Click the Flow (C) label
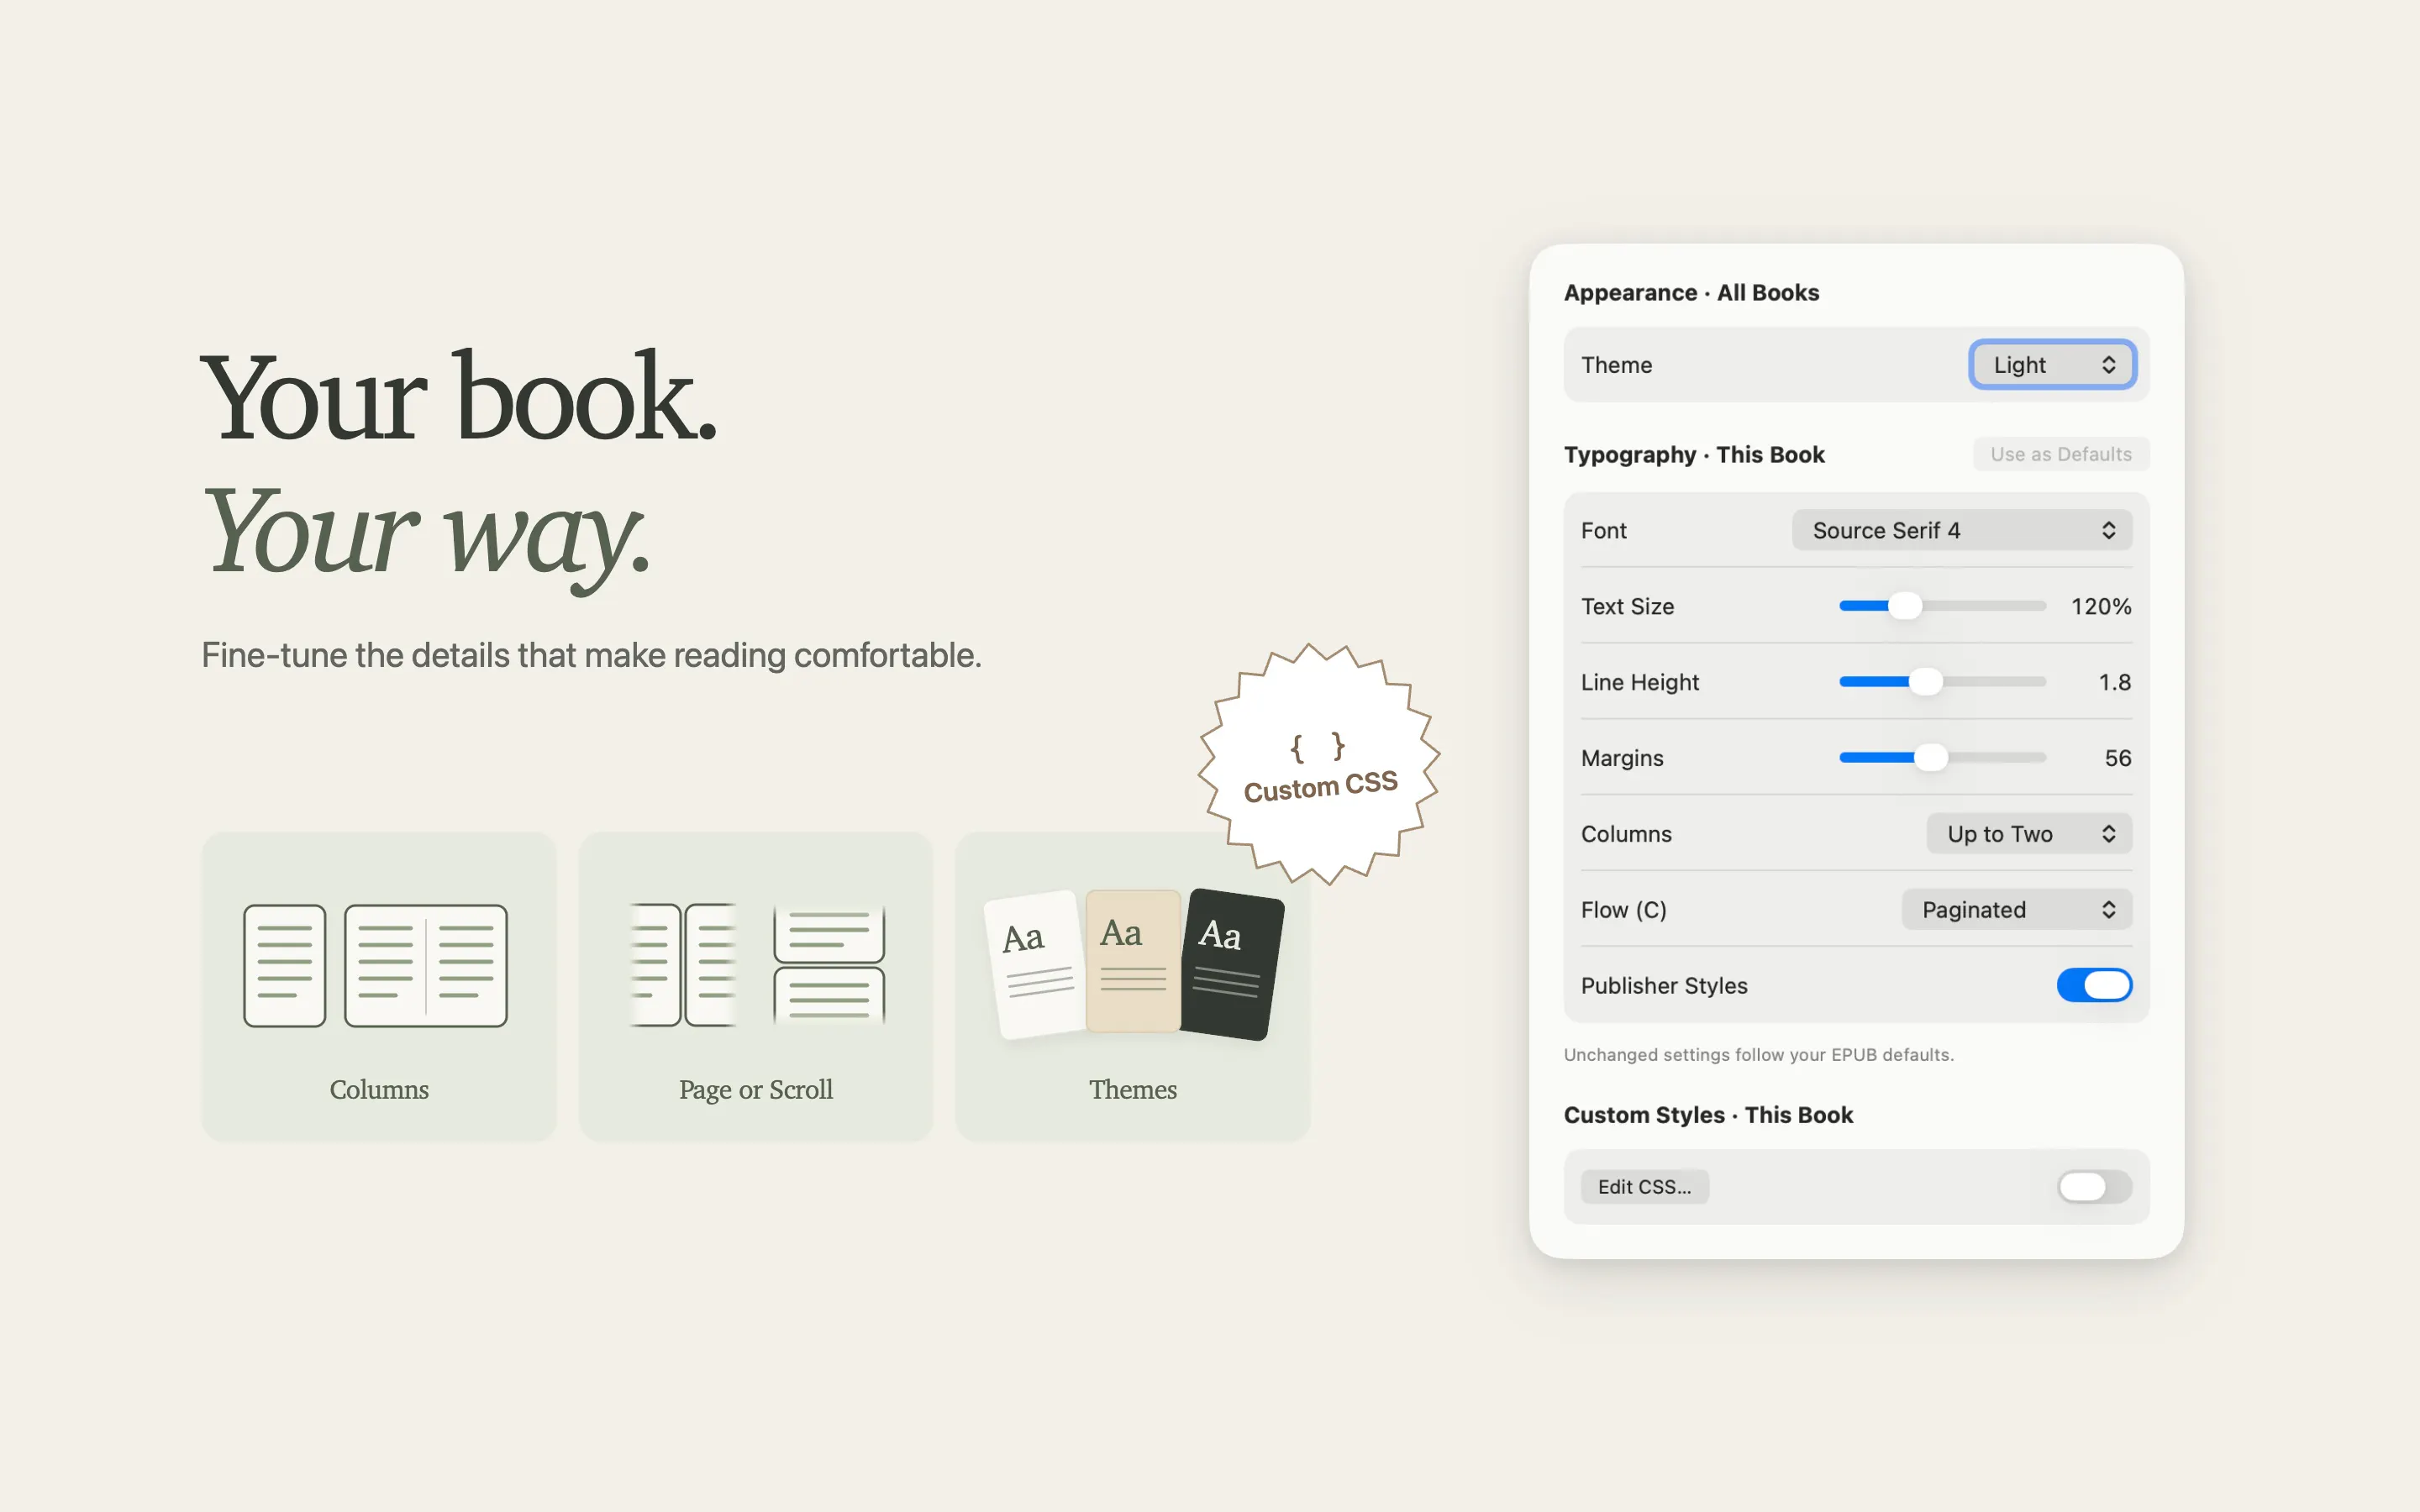Image resolution: width=2420 pixels, height=1512 pixels. (1623, 910)
